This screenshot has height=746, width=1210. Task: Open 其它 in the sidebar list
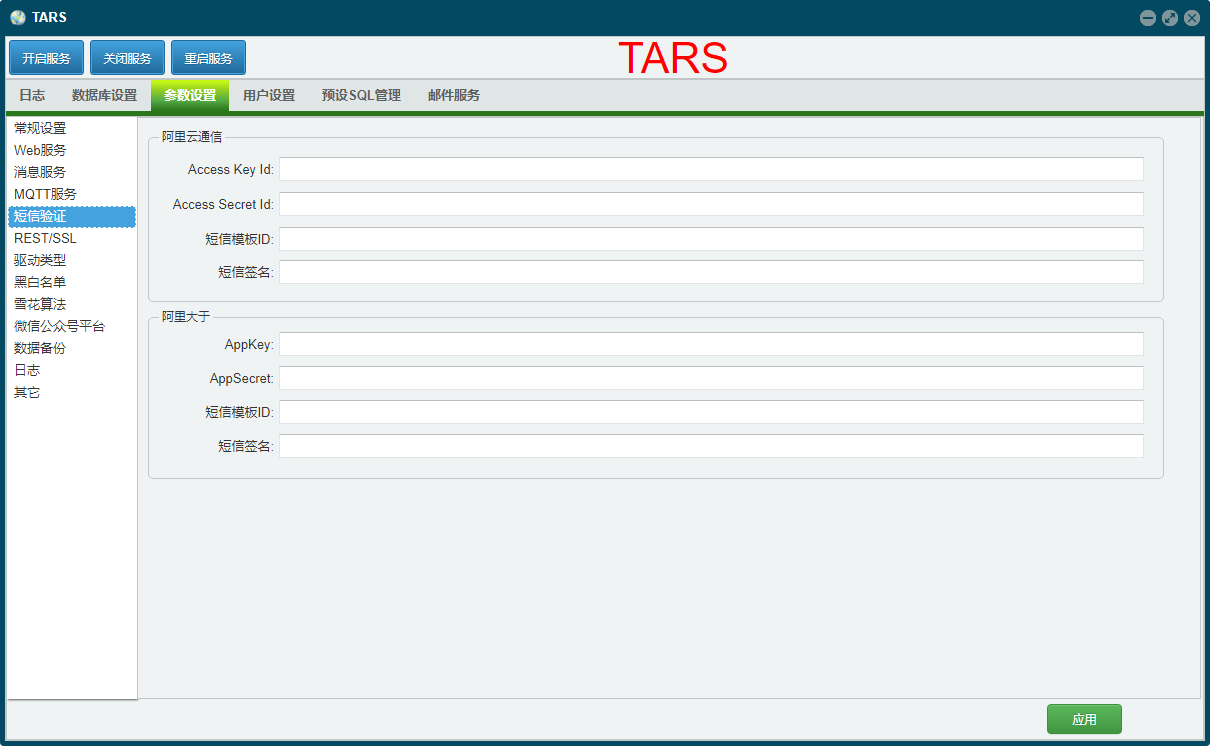click(72, 392)
